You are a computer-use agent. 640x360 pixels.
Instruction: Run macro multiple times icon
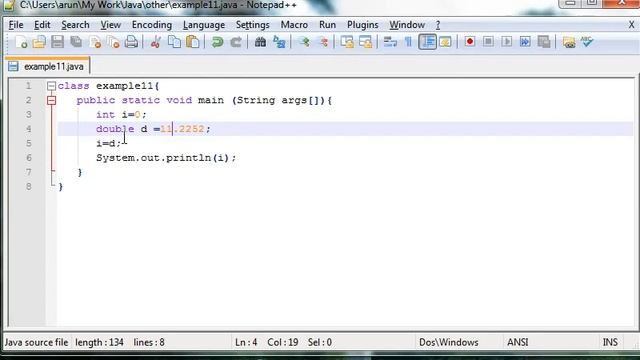click(525, 42)
